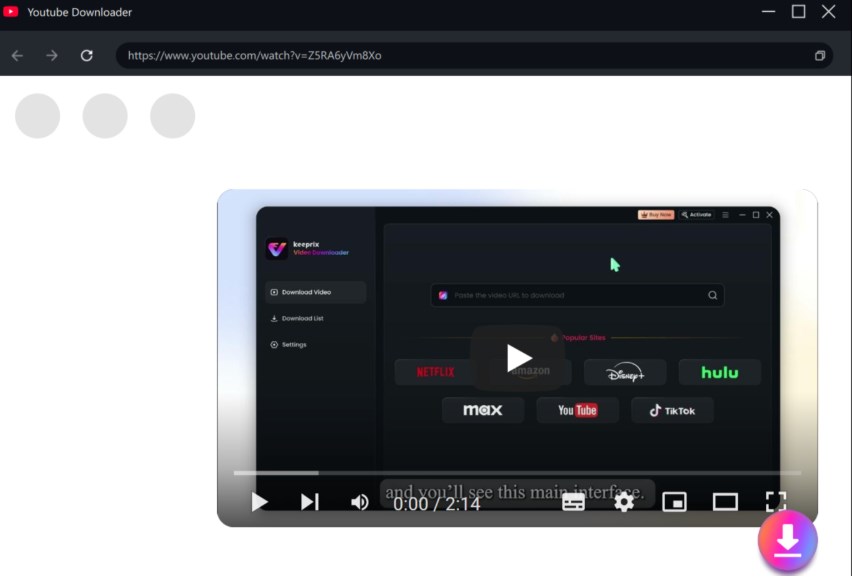Screen dimensions: 852x580
Task: Click the paste URL field in the video
Action: coord(577,295)
